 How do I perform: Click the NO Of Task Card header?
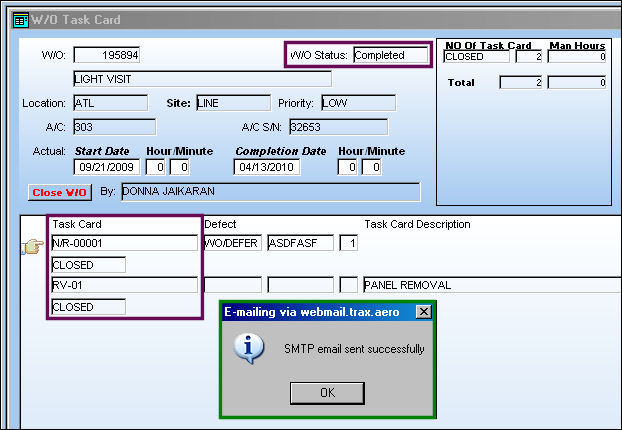[x=488, y=46]
